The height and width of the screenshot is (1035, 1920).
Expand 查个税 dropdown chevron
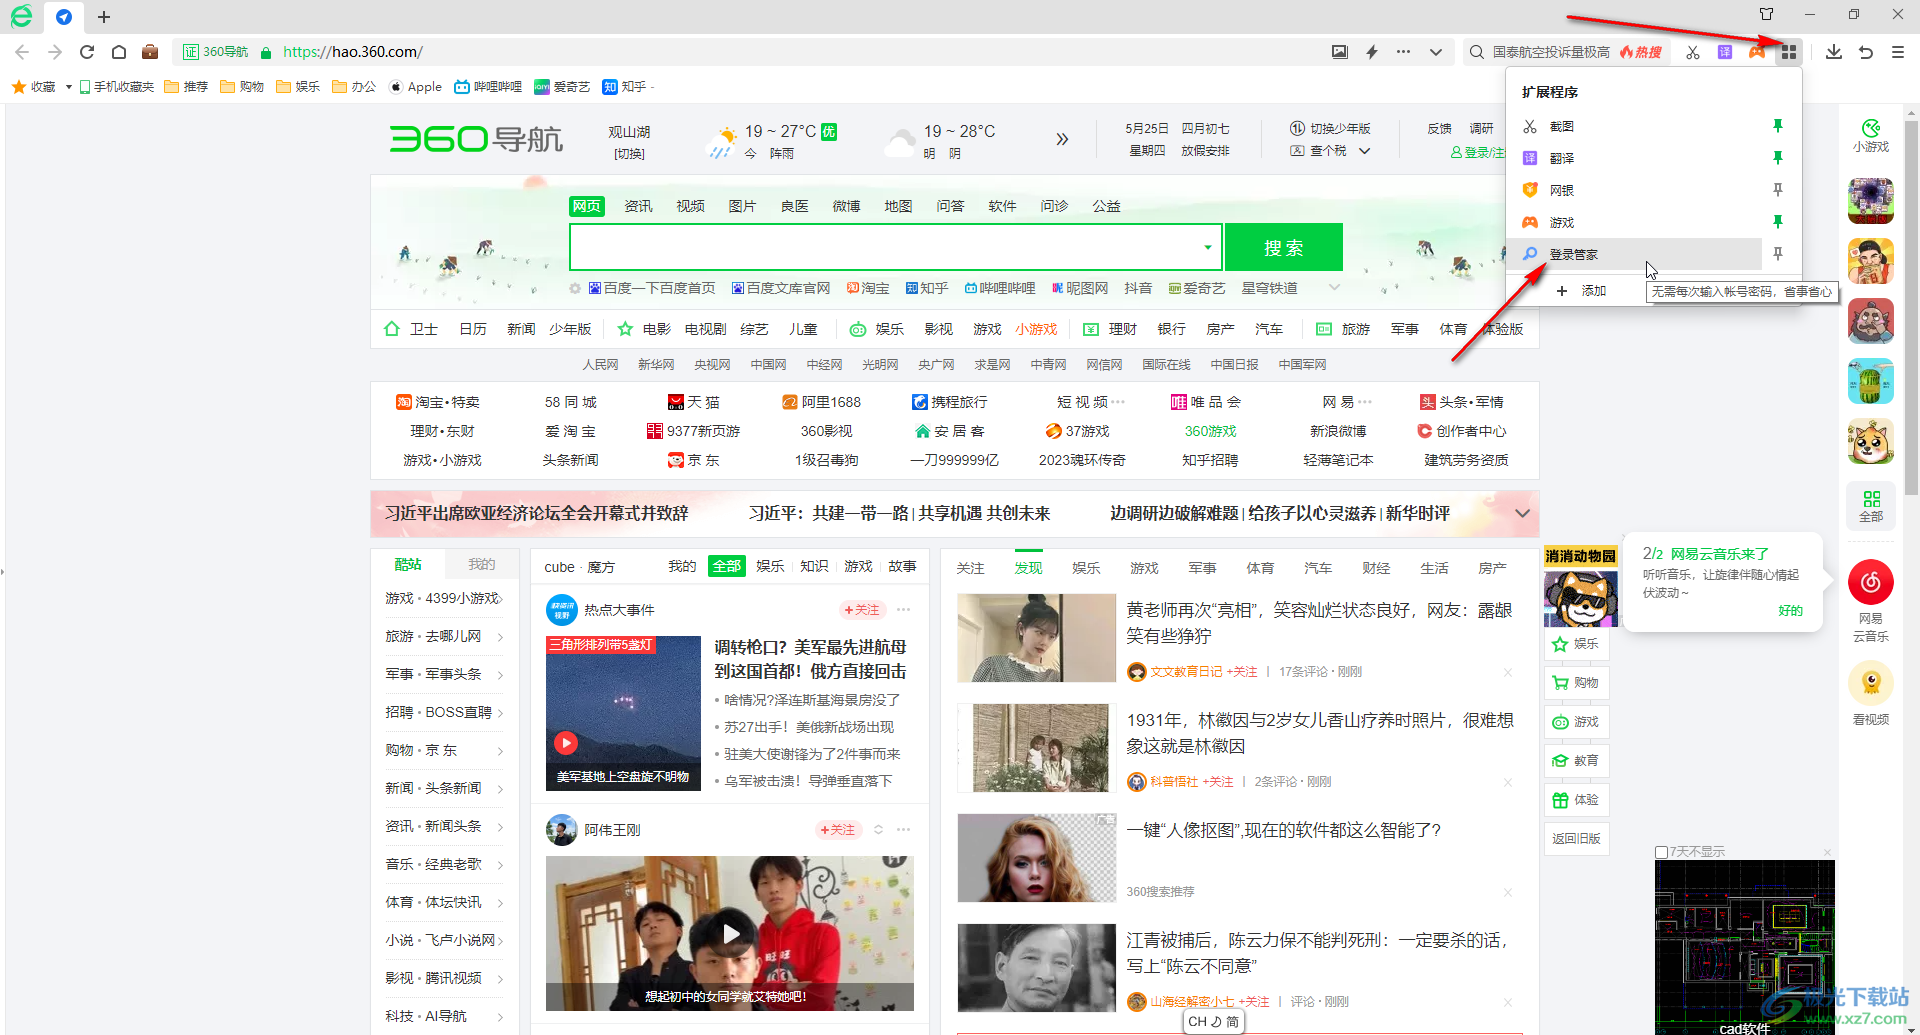[x=1364, y=151]
